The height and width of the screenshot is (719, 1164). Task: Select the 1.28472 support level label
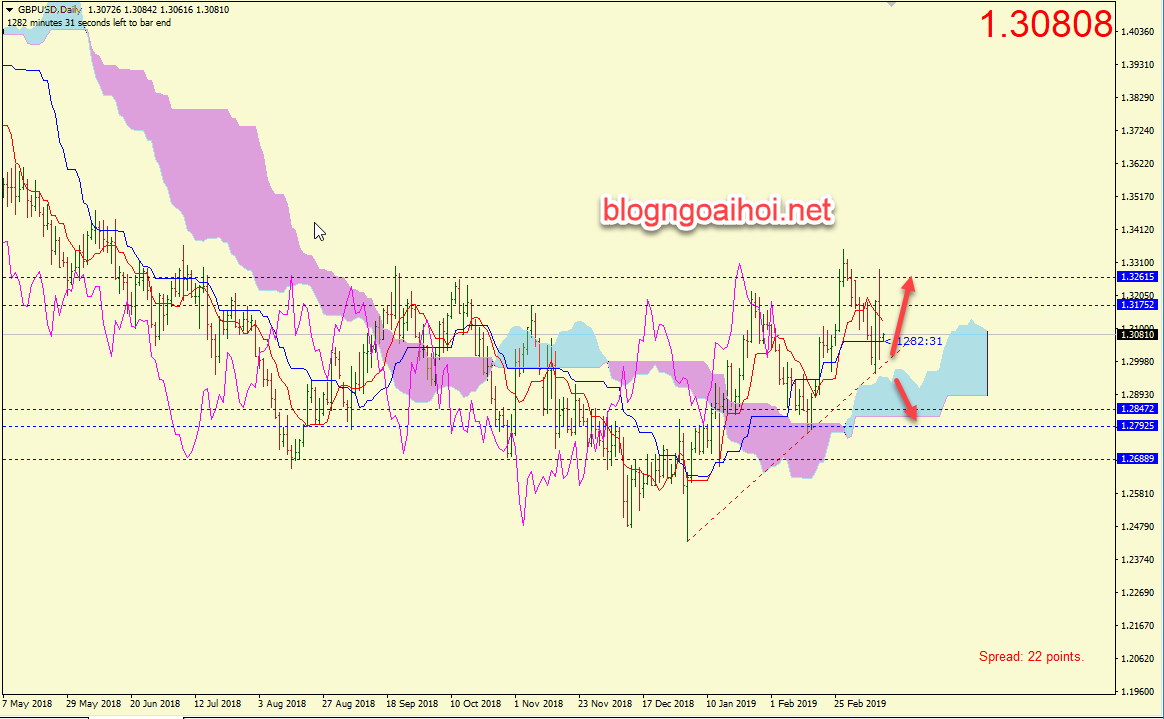(1138, 409)
